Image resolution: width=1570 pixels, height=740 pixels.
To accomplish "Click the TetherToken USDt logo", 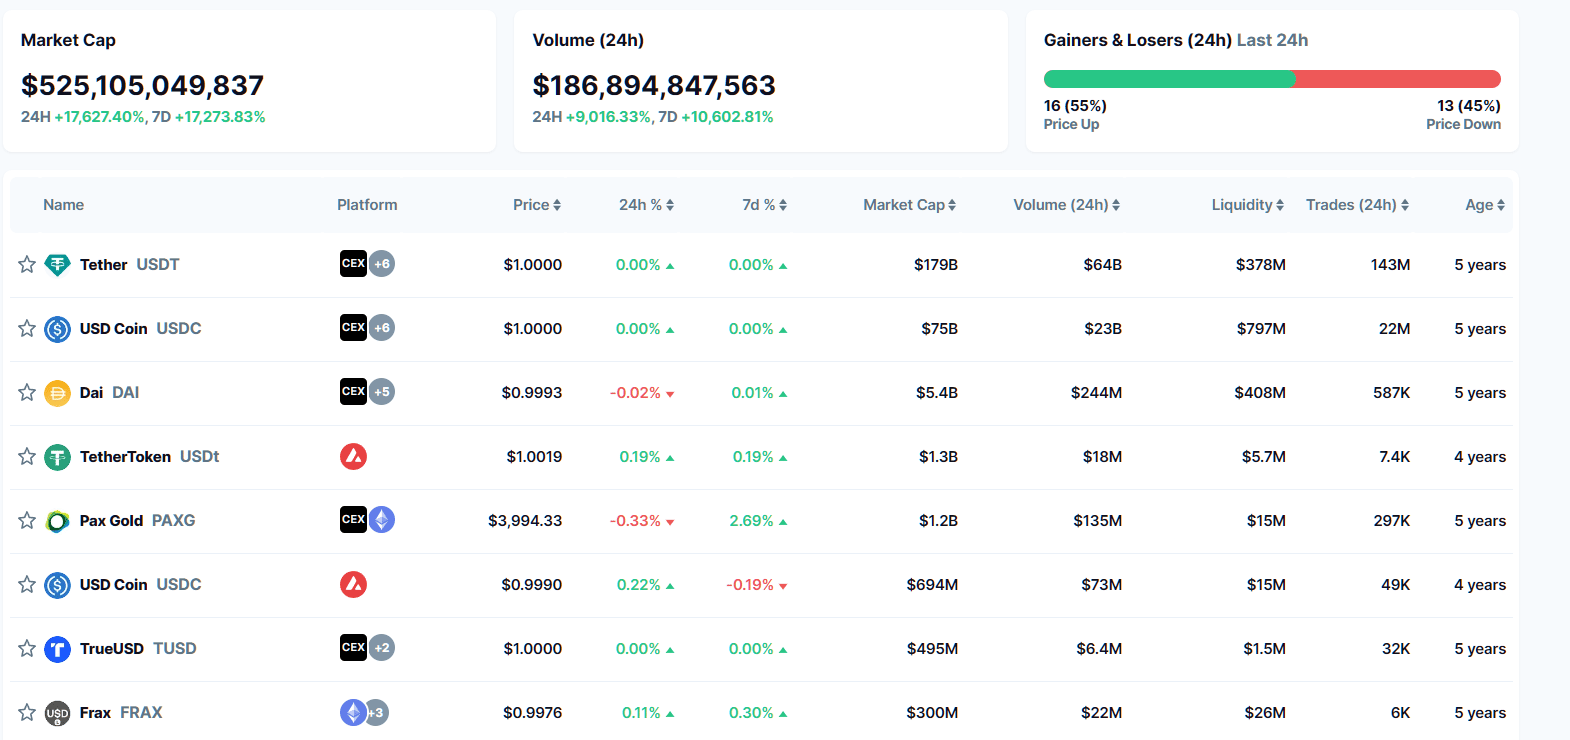I will pyautogui.click(x=58, y=456).
